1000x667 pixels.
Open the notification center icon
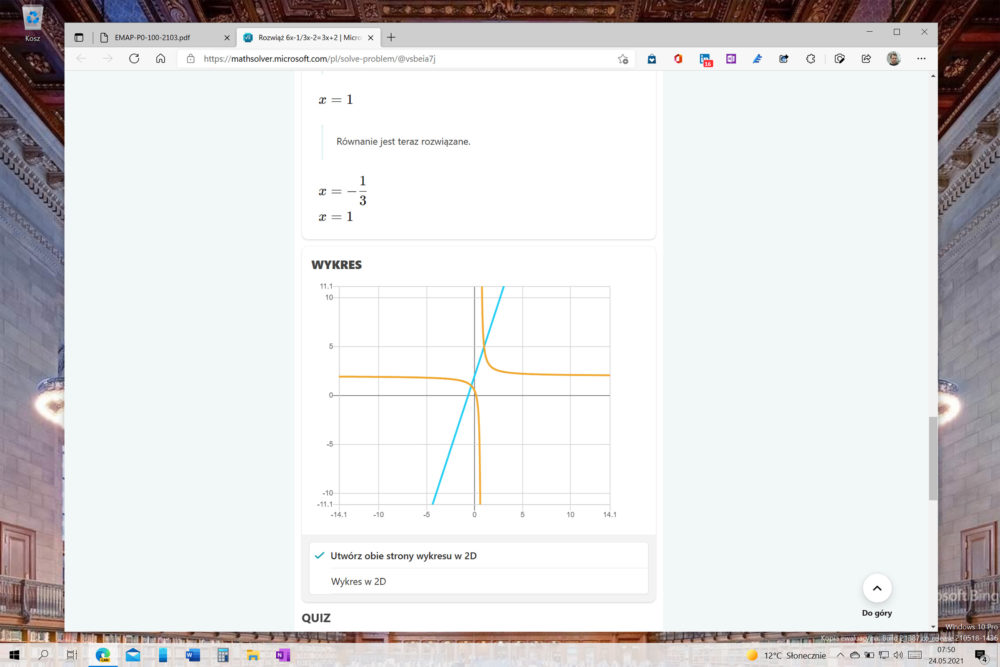click(982, 656)
